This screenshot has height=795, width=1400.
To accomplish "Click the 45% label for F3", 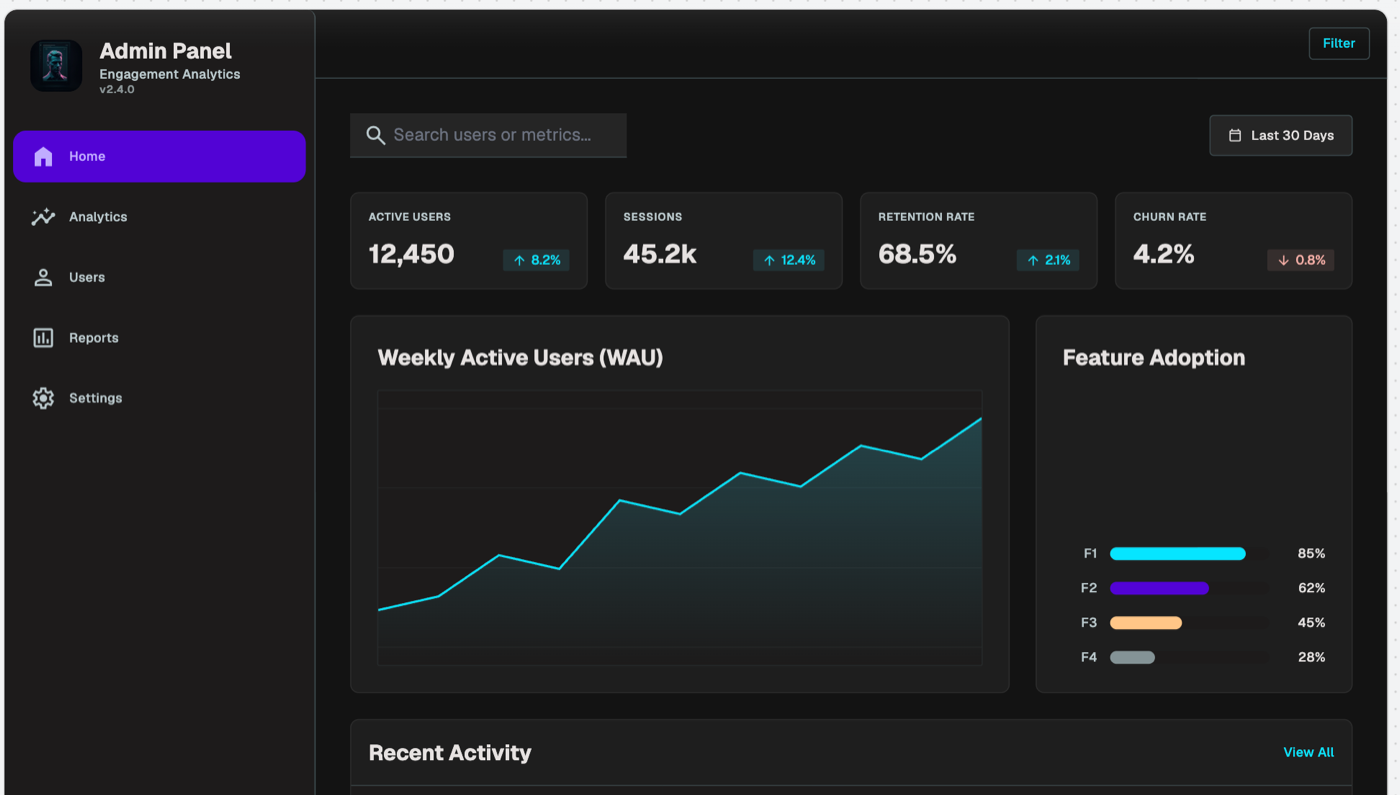I will [x=1311, y=623].
